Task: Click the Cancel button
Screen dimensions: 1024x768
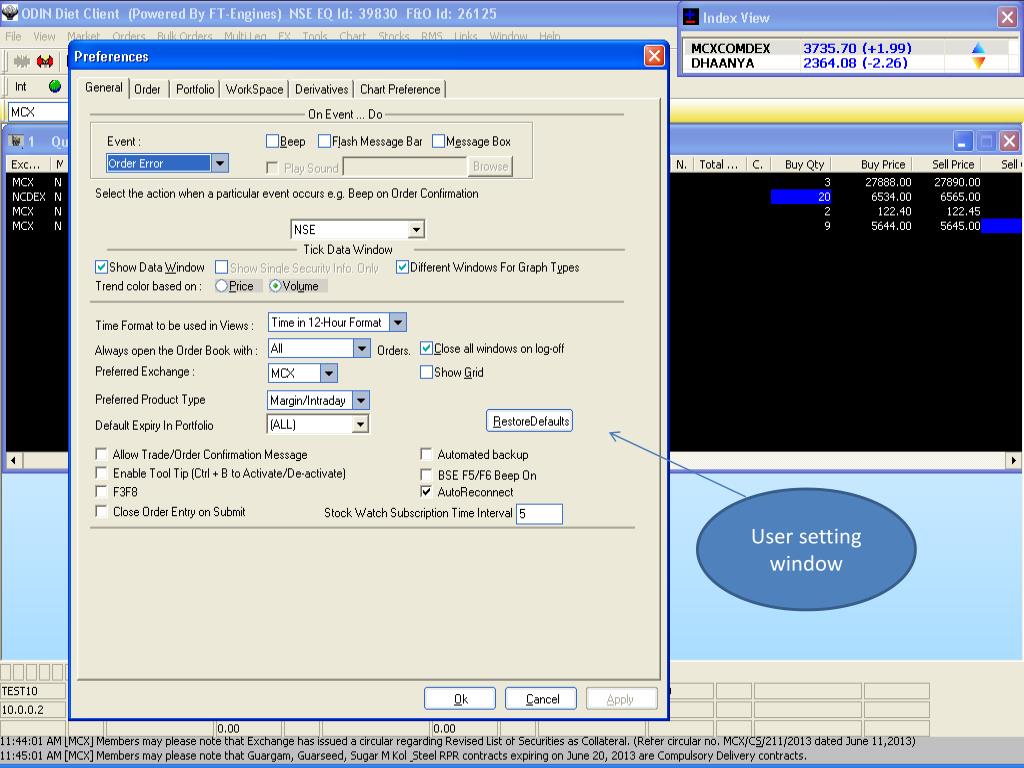Action: (542, 699)
